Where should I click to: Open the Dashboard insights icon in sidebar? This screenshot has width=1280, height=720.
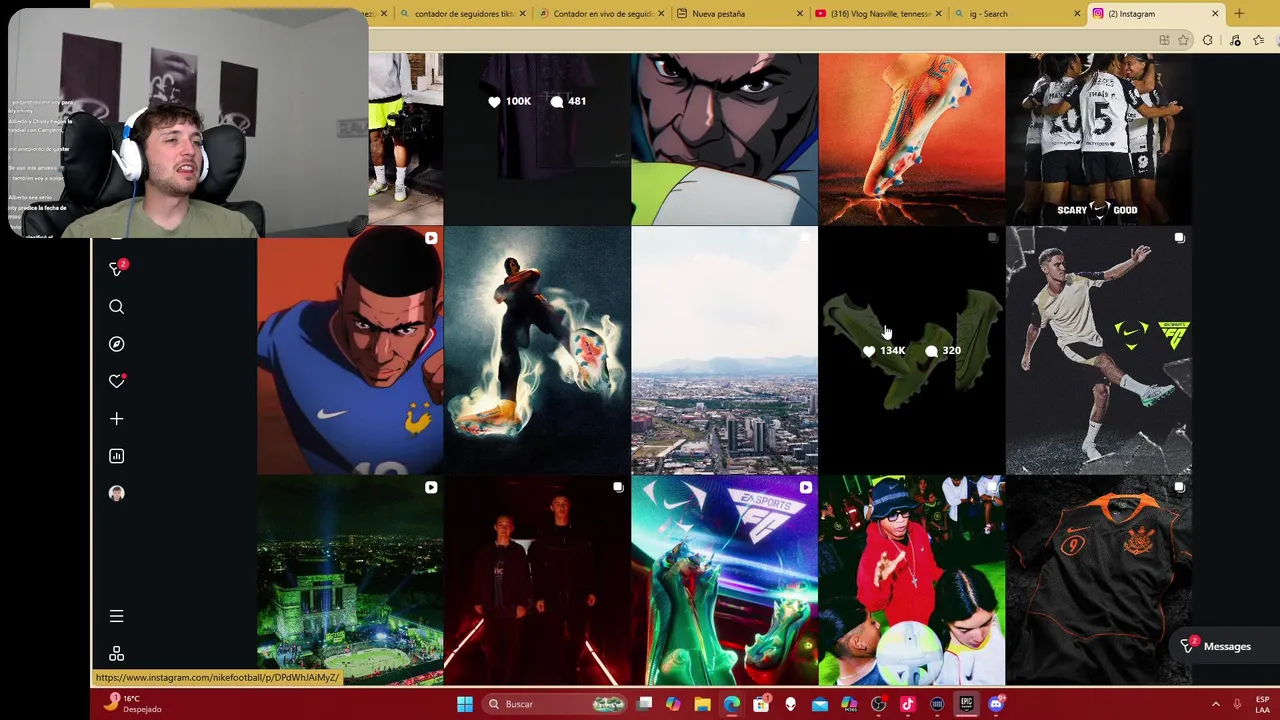116,456
